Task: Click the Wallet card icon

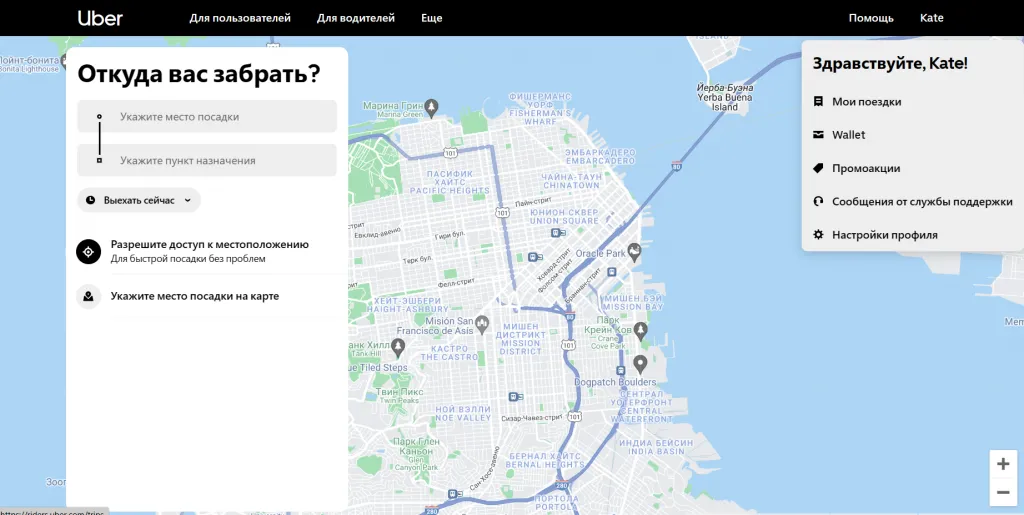Action: (x=818, y=135)
